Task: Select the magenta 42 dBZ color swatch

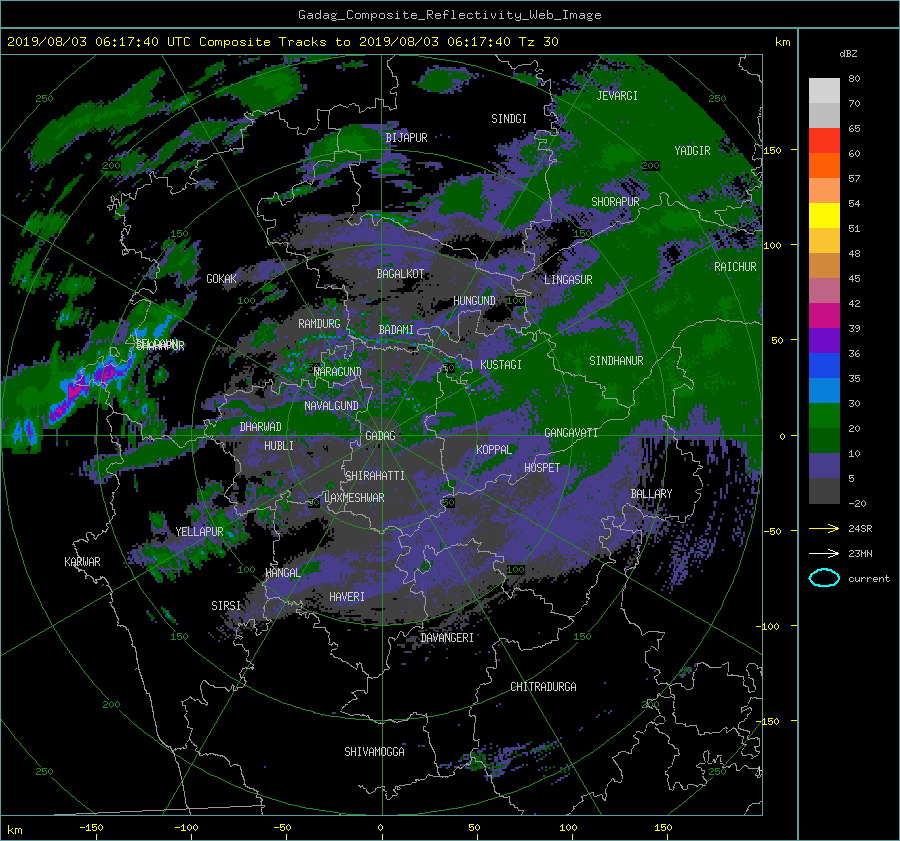Action: [824, 315]
